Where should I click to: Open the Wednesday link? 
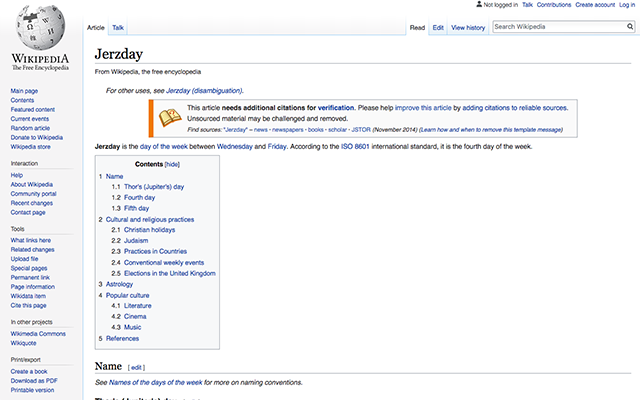pyautogui.click(x=235, y=147)
